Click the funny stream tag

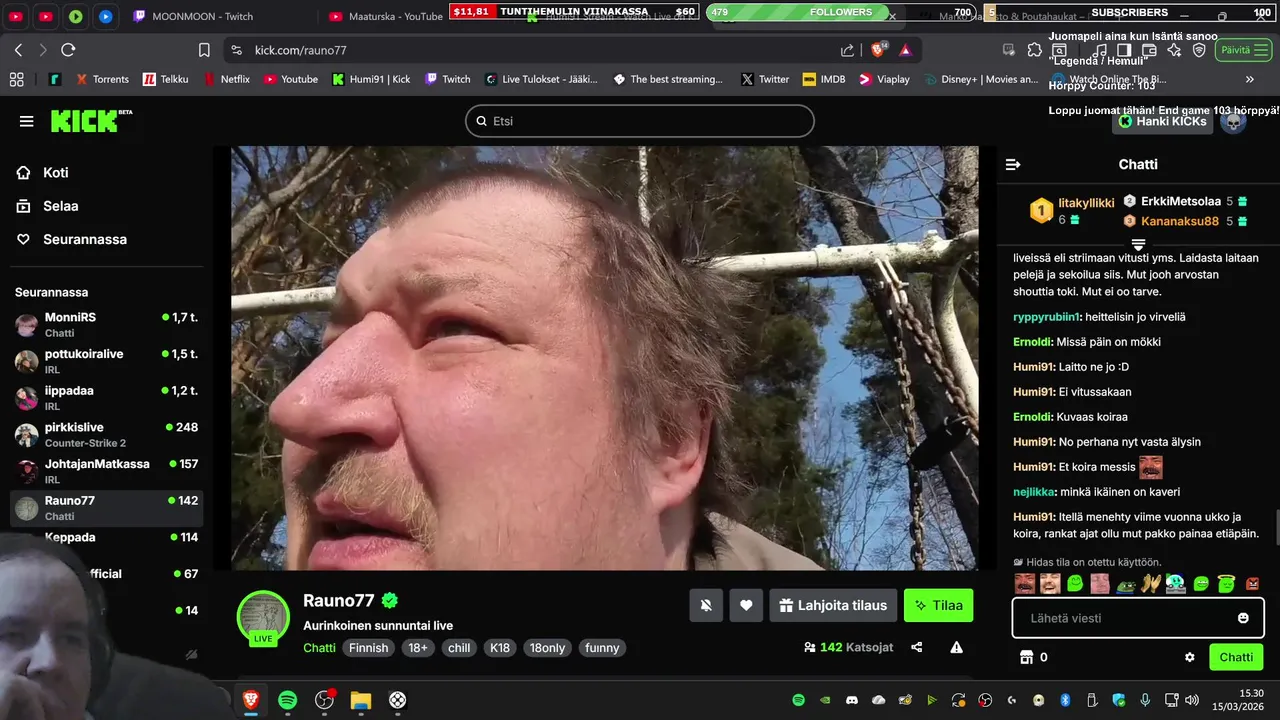pos(602,648)
